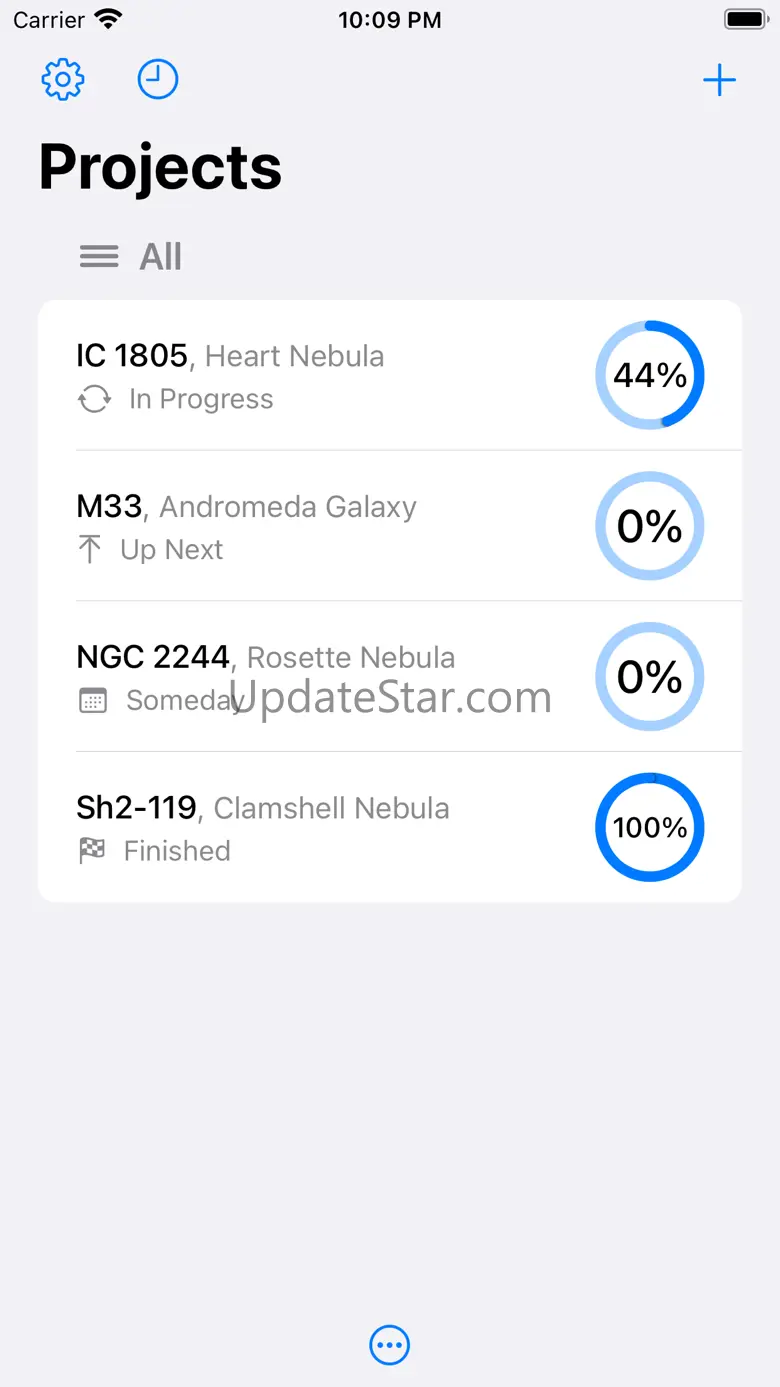Tap the 100% progress ring

[x=650, y=827]
